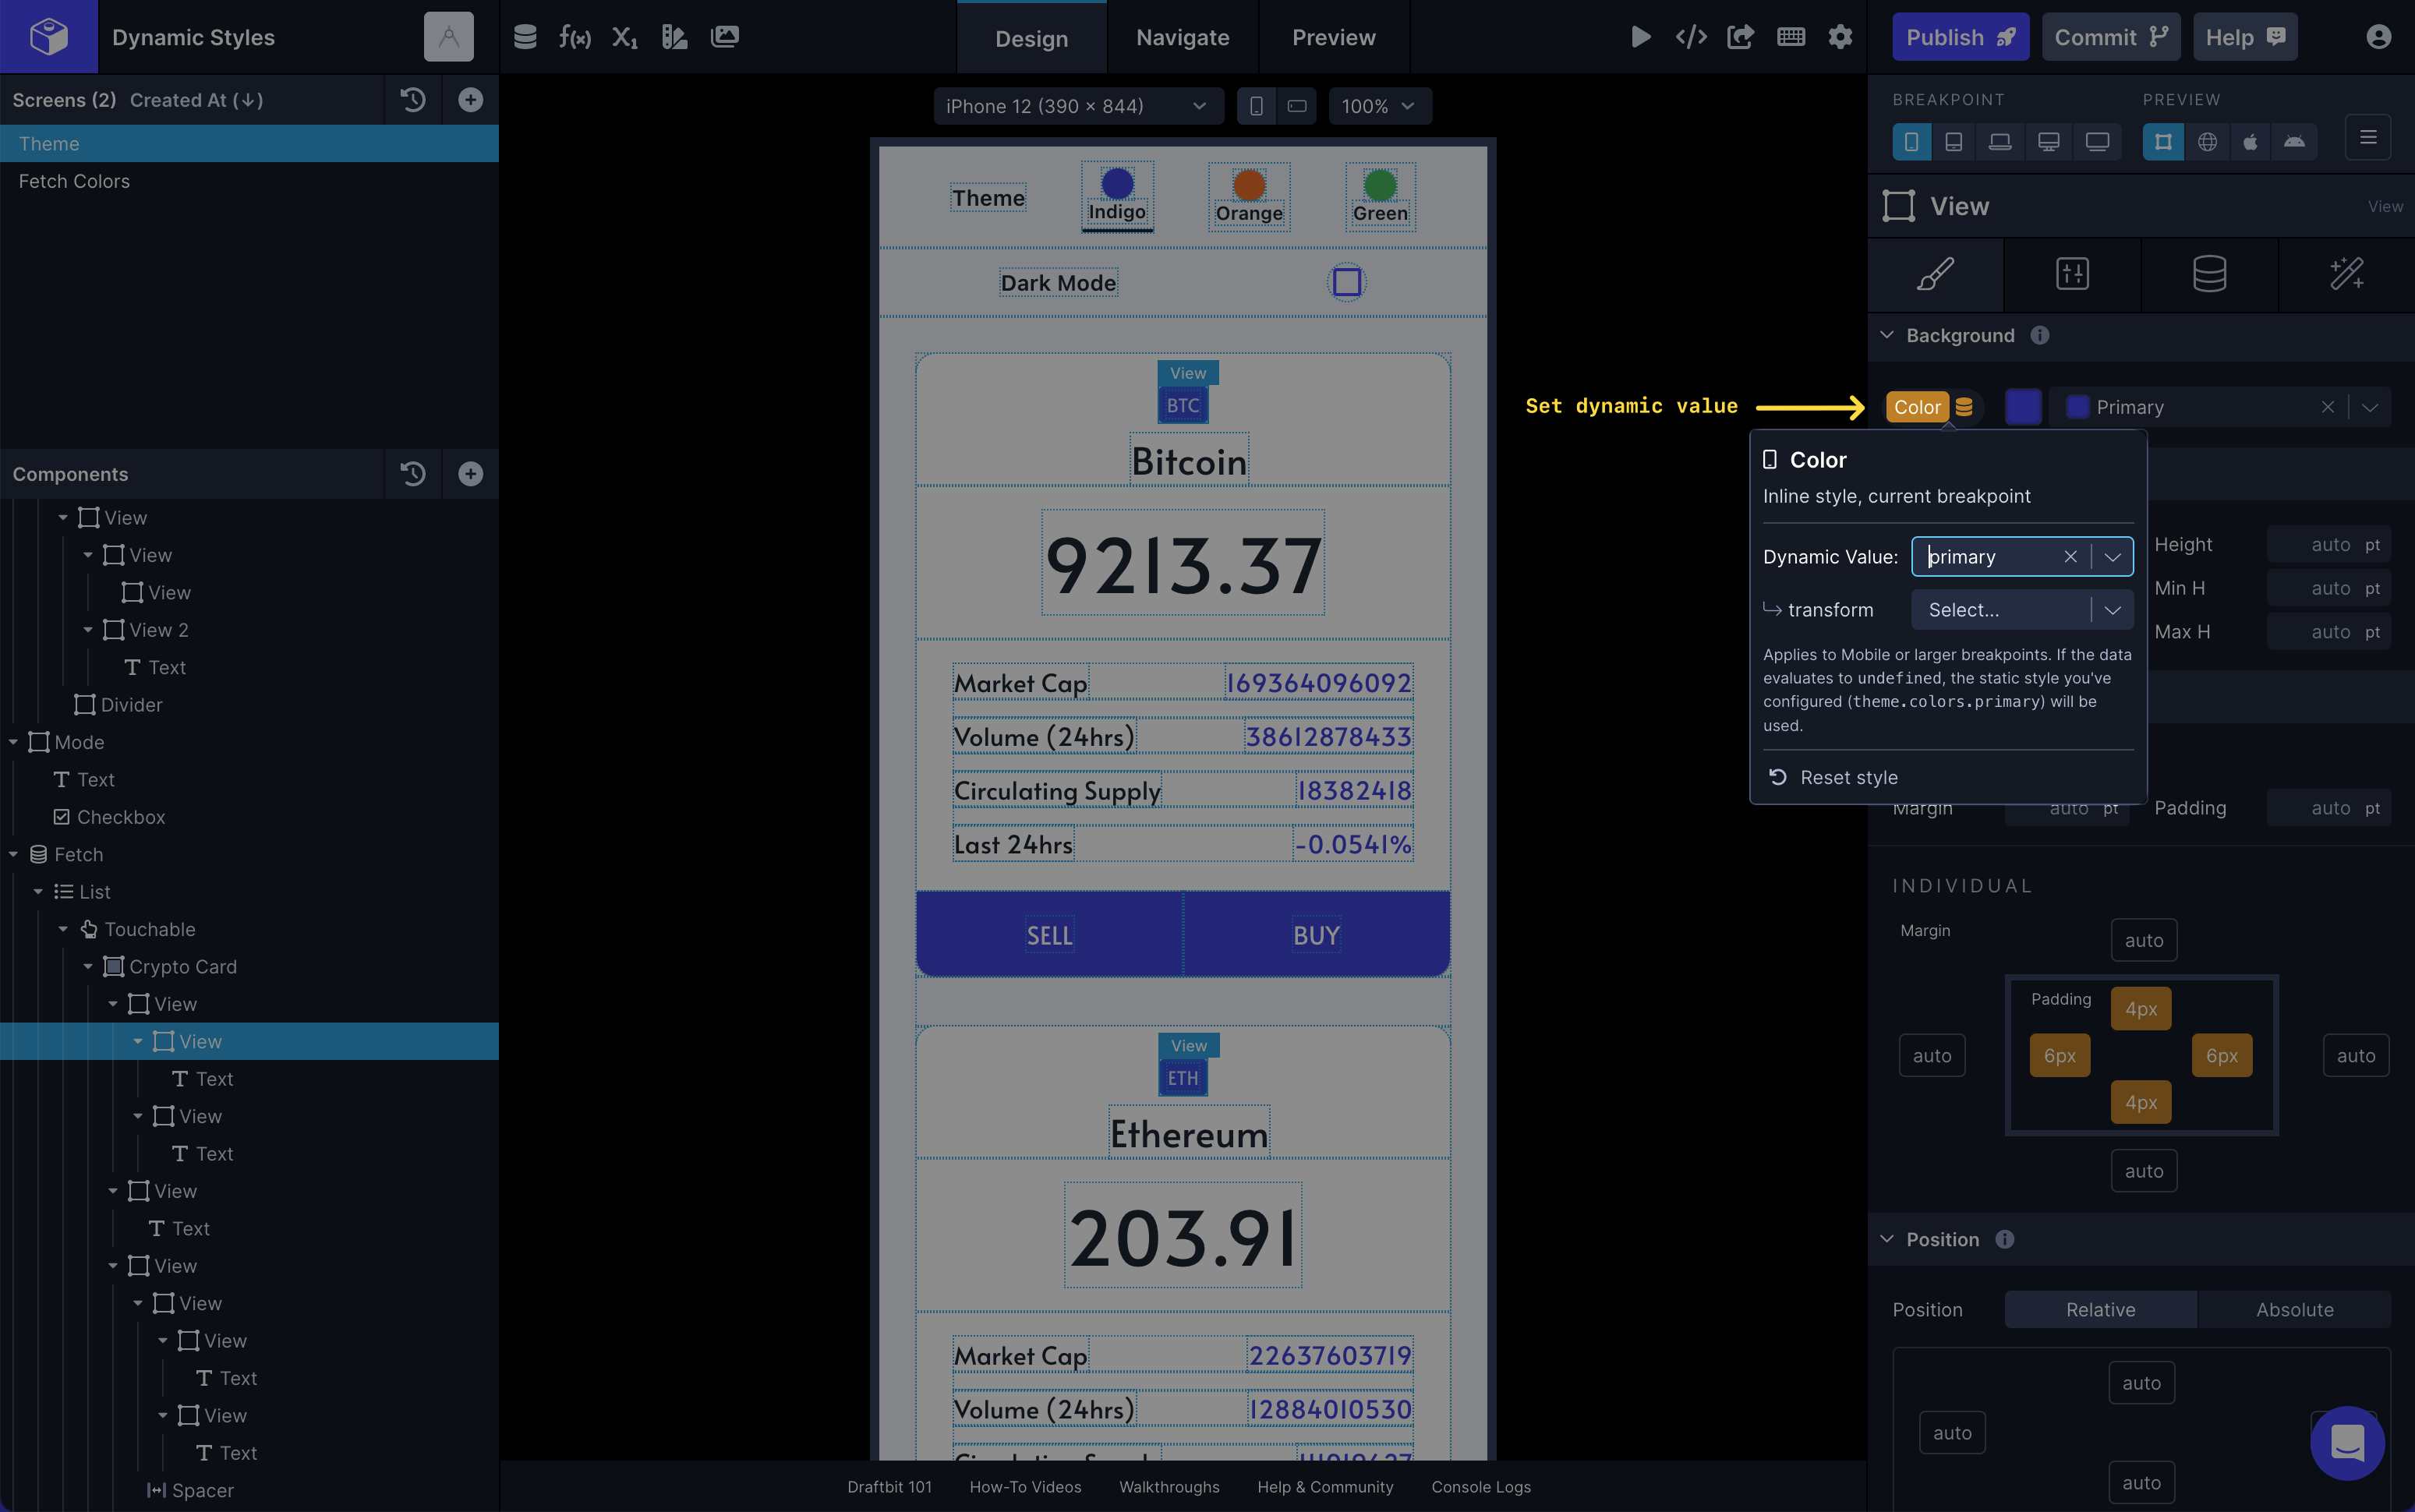This screenshot has height=1512, width=2415.
Task: Toggle the Dark Mode checkbox on canvas
Action: [1347, 282]
